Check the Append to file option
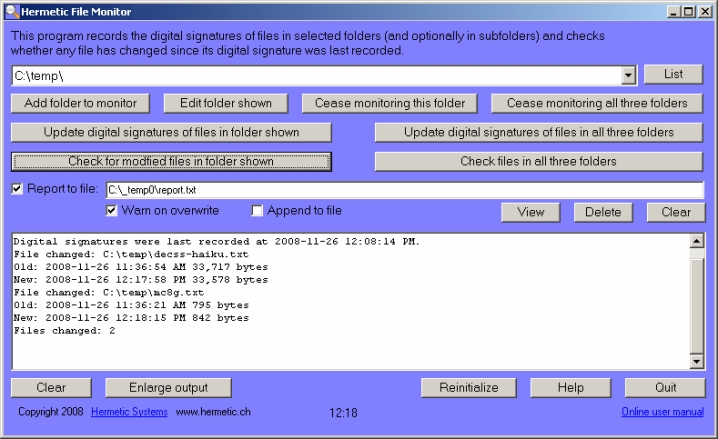The height and width of the screenshot is (439, 718). pos(257,211)
